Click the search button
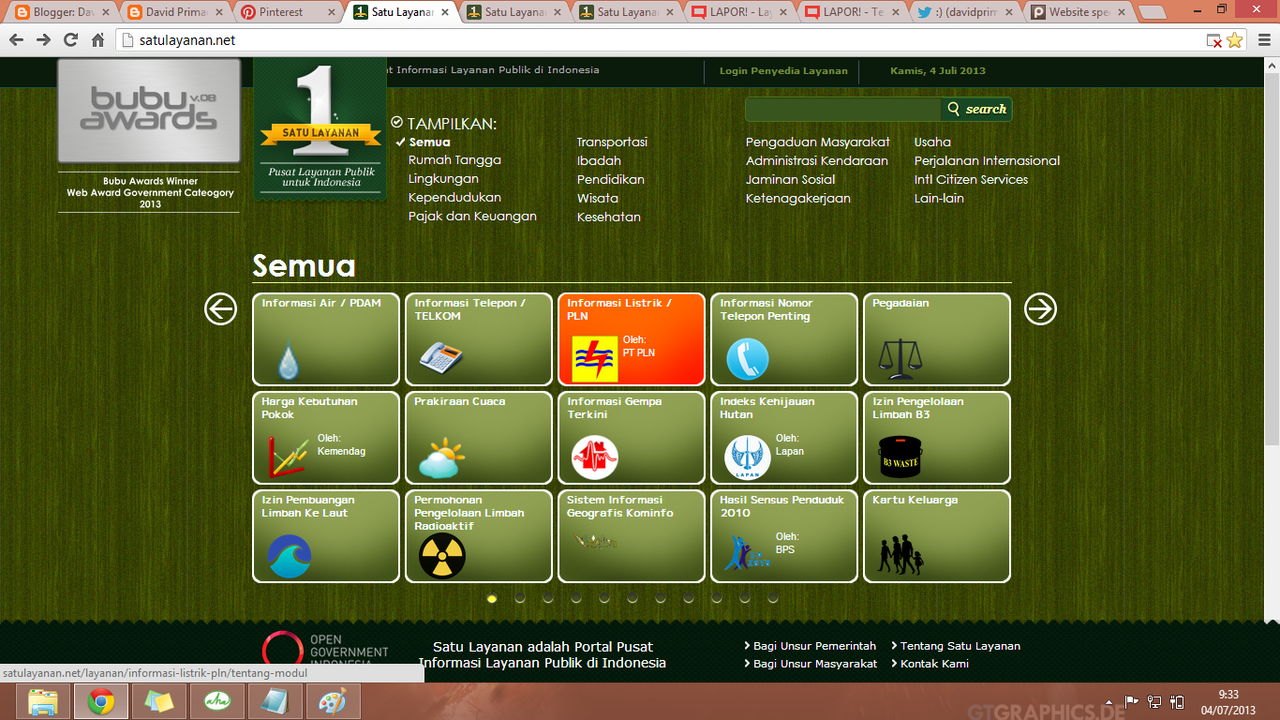Image resolution: width=1280 pixels, height=720 pixels. tap(976, 109)
